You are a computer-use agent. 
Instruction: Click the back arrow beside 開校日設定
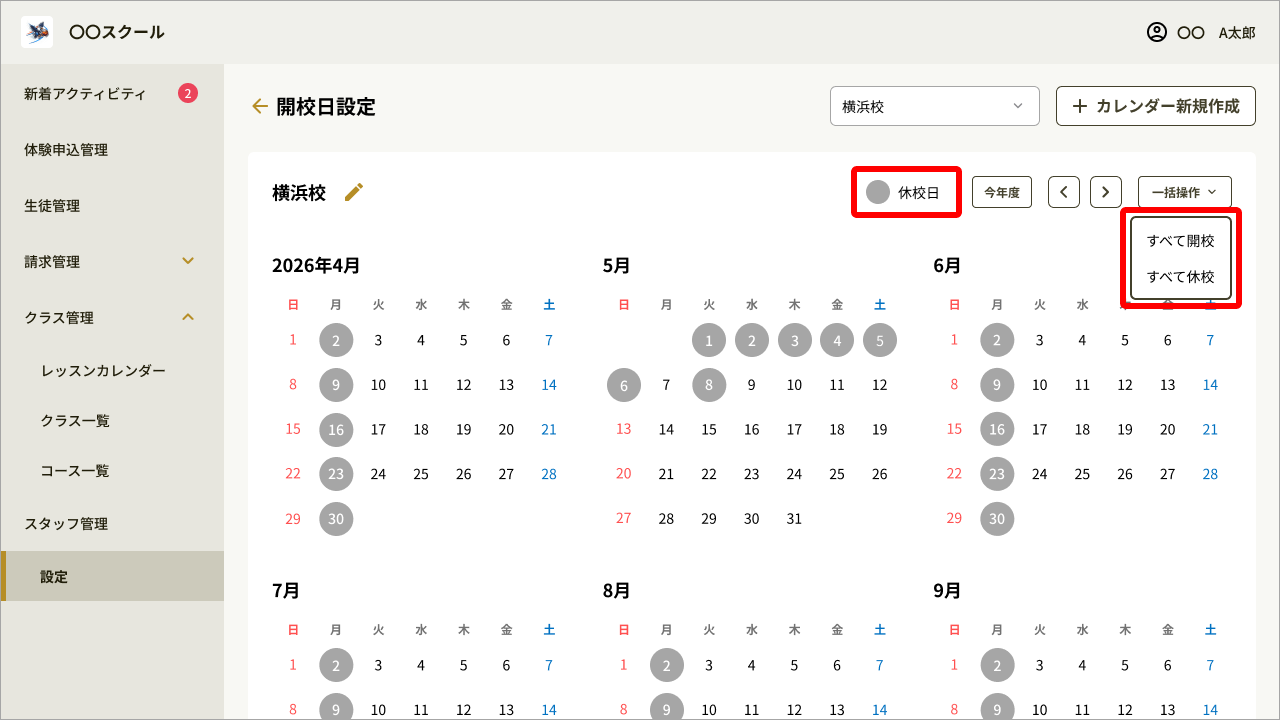click(260, 106)
